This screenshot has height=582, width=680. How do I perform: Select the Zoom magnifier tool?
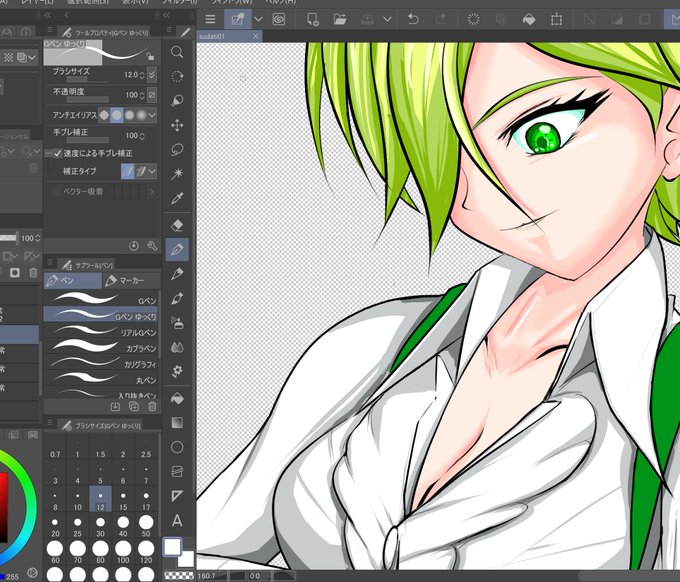pos(177,52)
